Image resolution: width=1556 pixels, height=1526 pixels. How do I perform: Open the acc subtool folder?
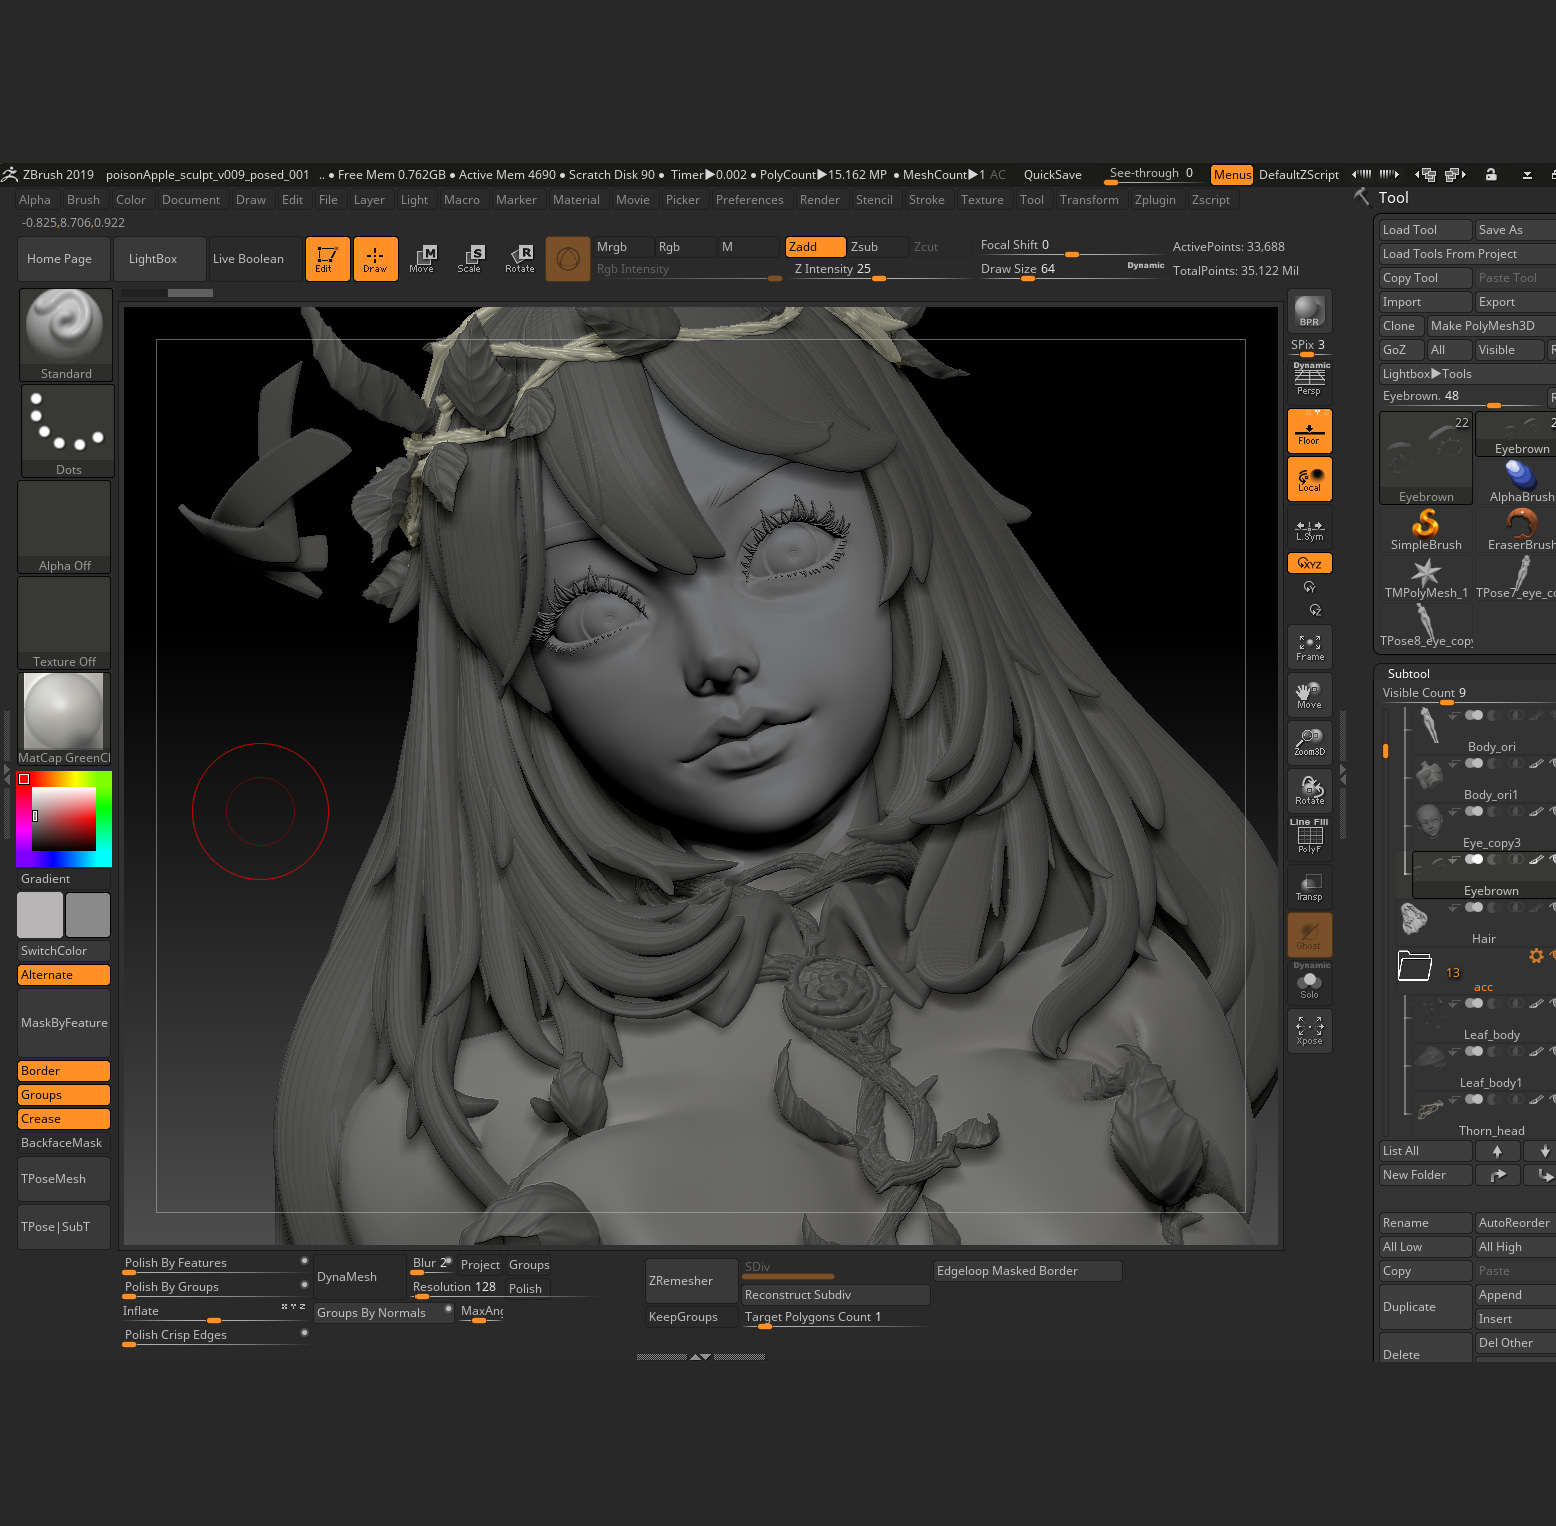tap(1414, 966)
